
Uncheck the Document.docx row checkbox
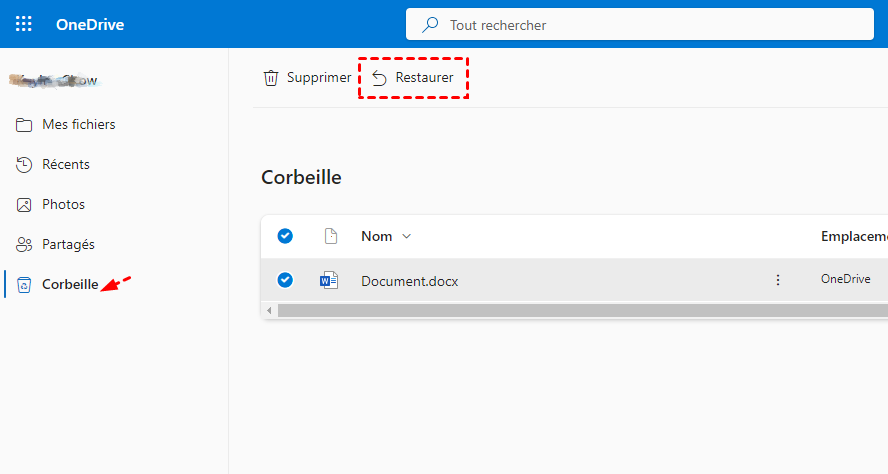[285, 280]
